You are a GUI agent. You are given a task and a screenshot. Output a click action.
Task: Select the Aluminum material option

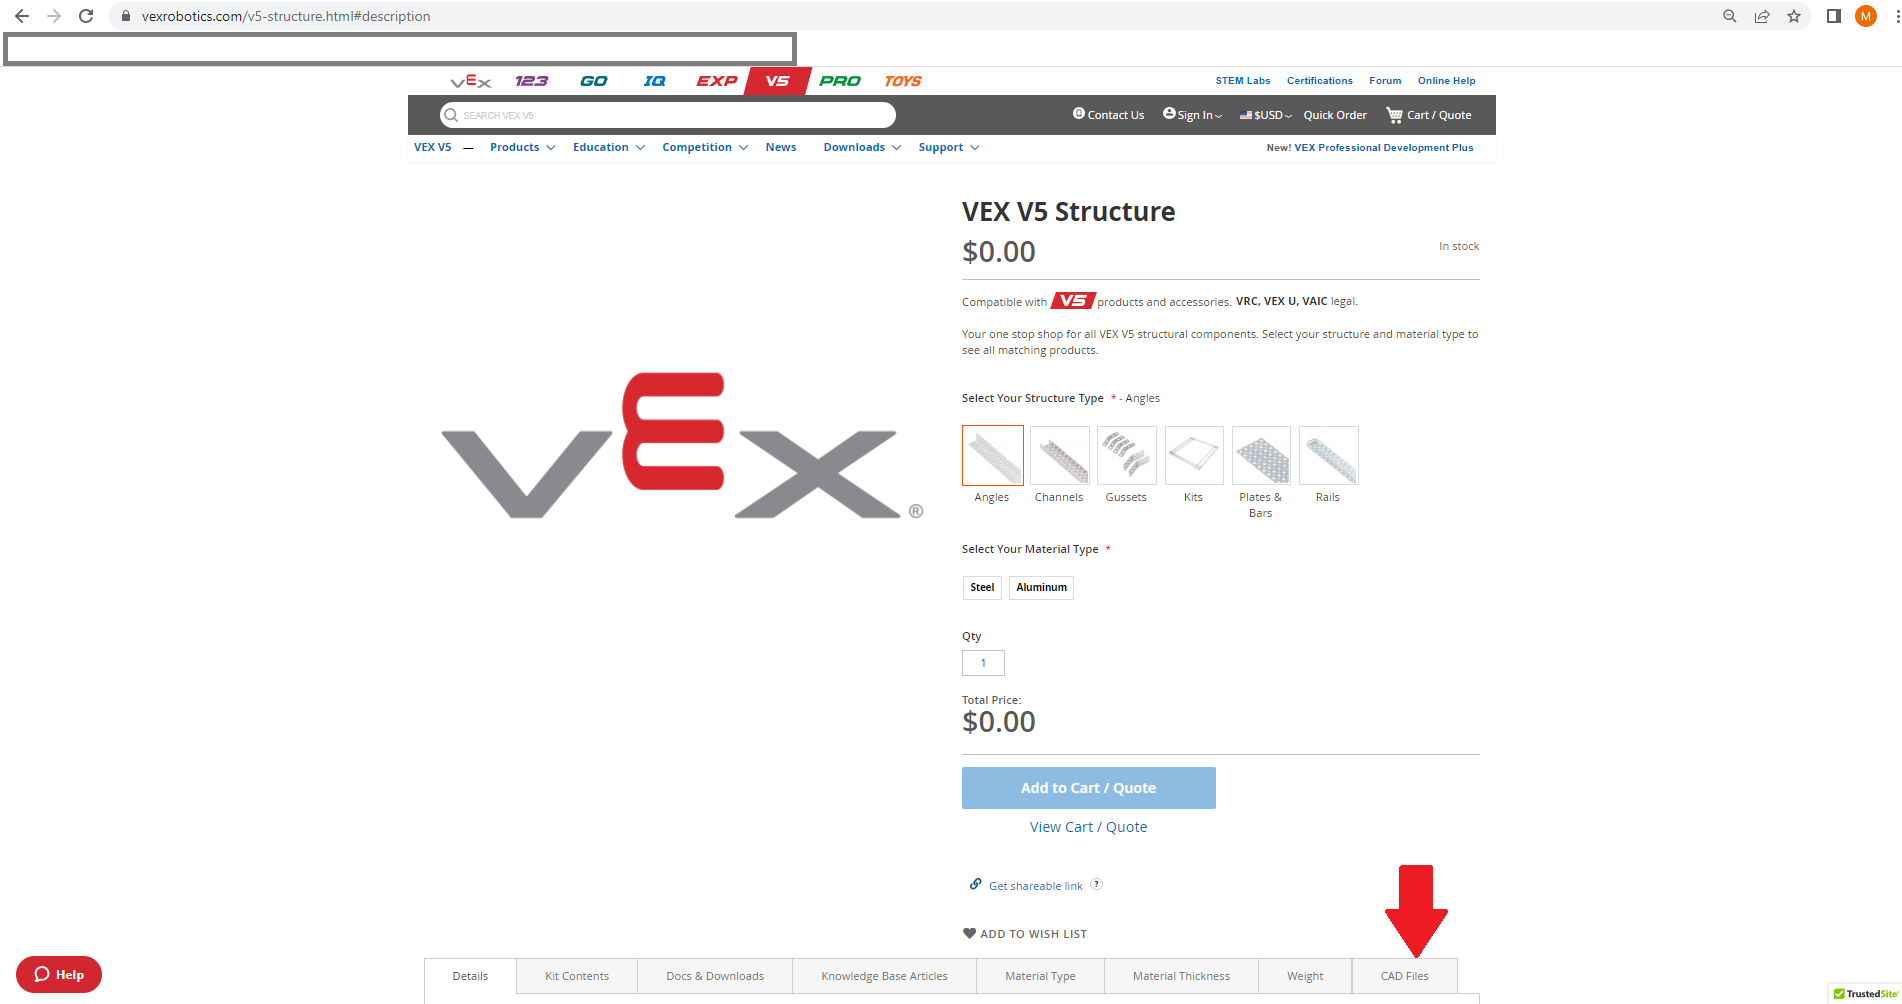click(1041, 587)
